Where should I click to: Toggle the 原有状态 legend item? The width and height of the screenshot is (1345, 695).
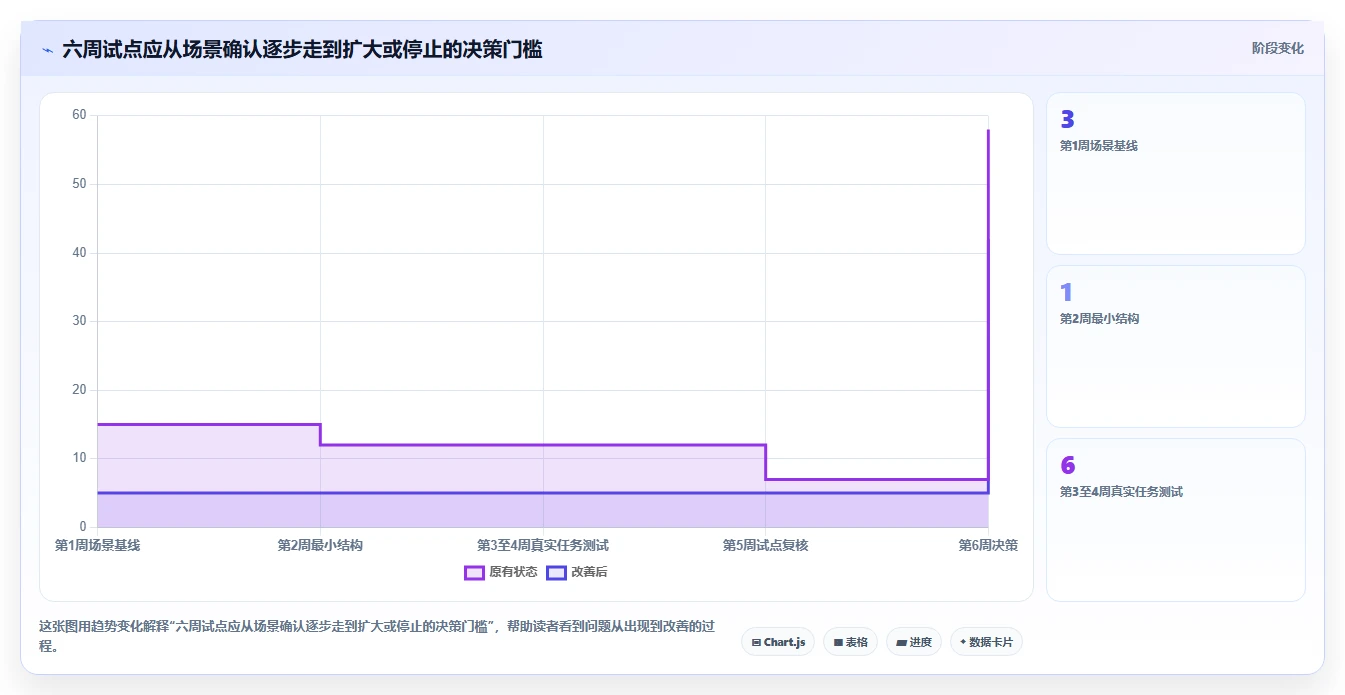click(501, 572)
